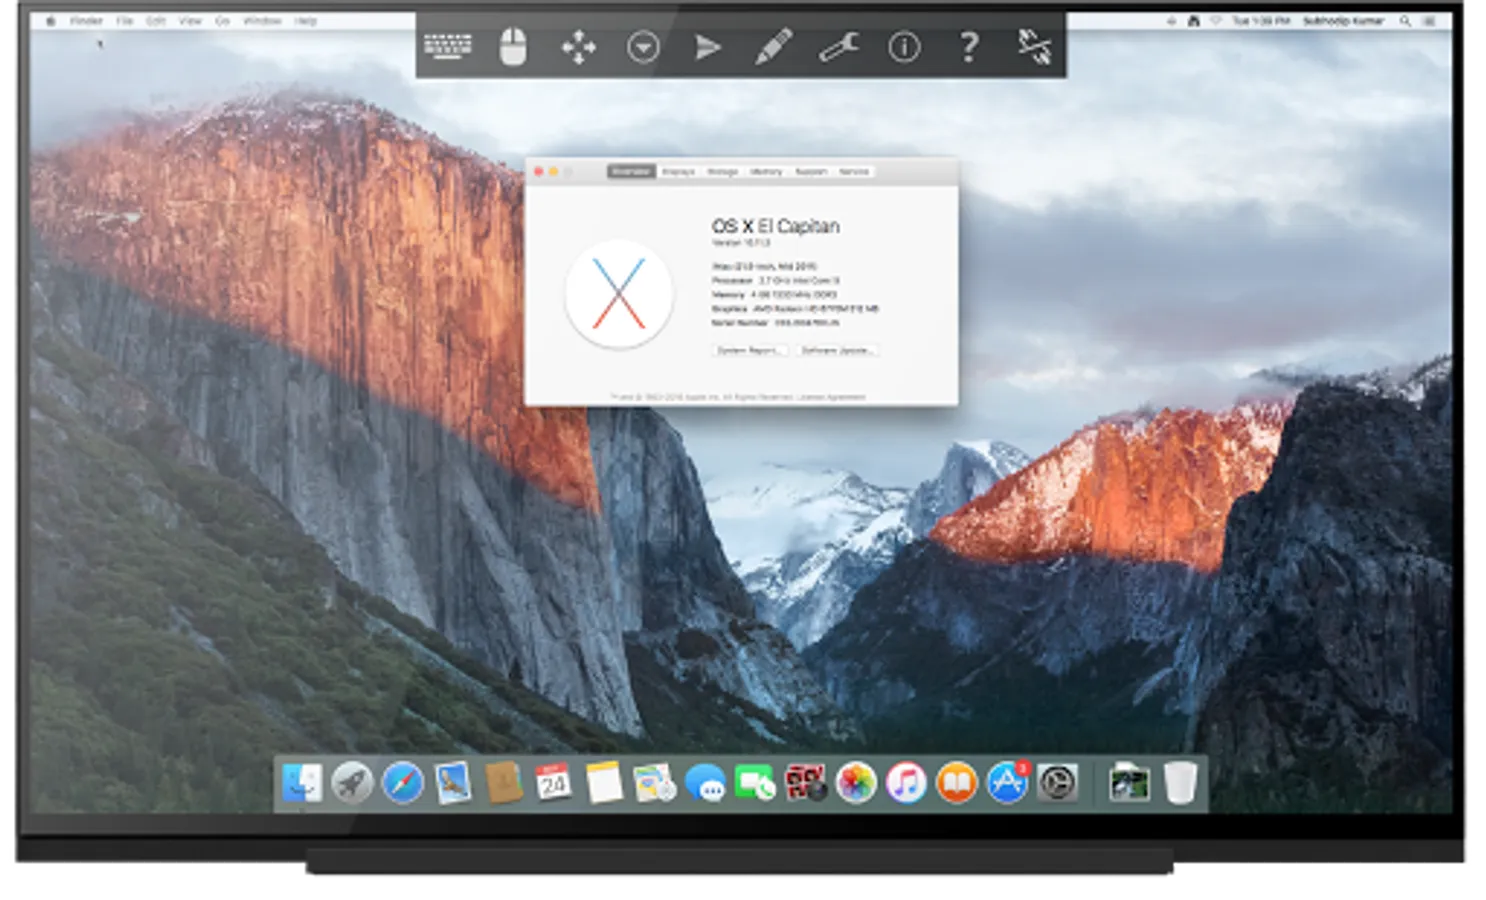Open Notes from the Dock

click(604, 783)
